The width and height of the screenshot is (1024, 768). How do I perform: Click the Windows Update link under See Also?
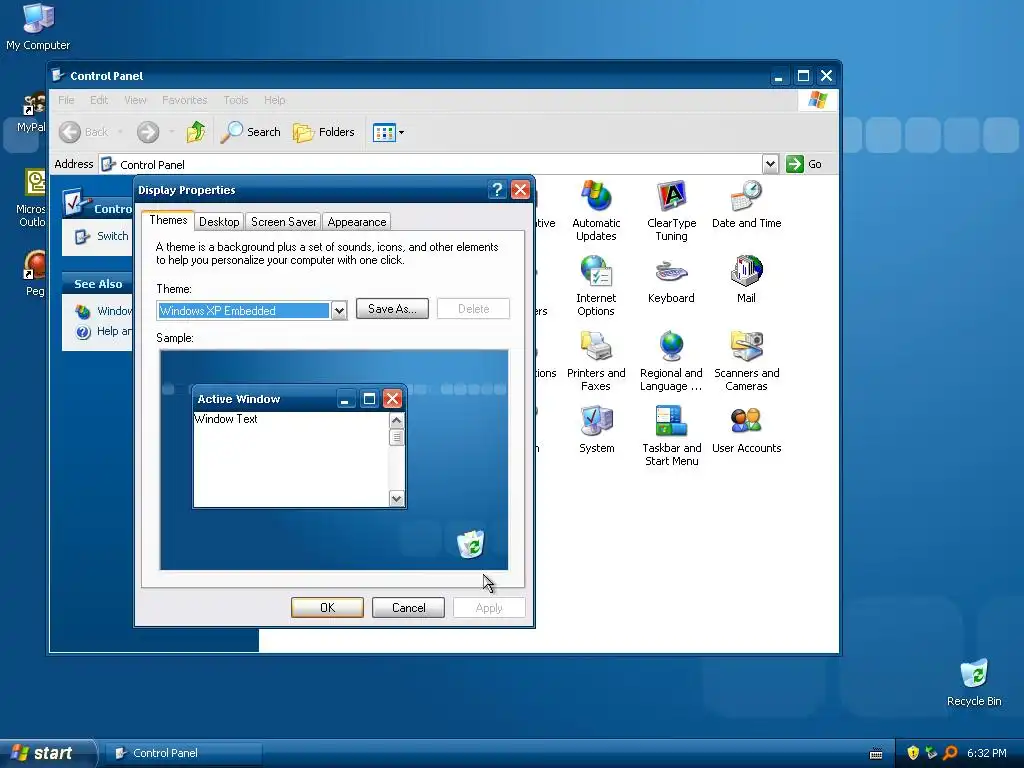104,312
